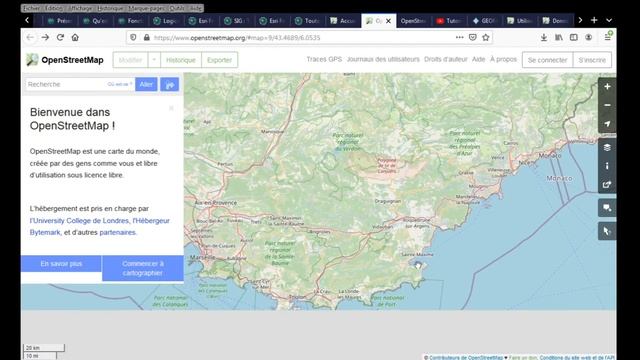This screenshot has width=640, height=360.
Task: Click the Faire un don footer link
Action: click(x=522, y=358)
